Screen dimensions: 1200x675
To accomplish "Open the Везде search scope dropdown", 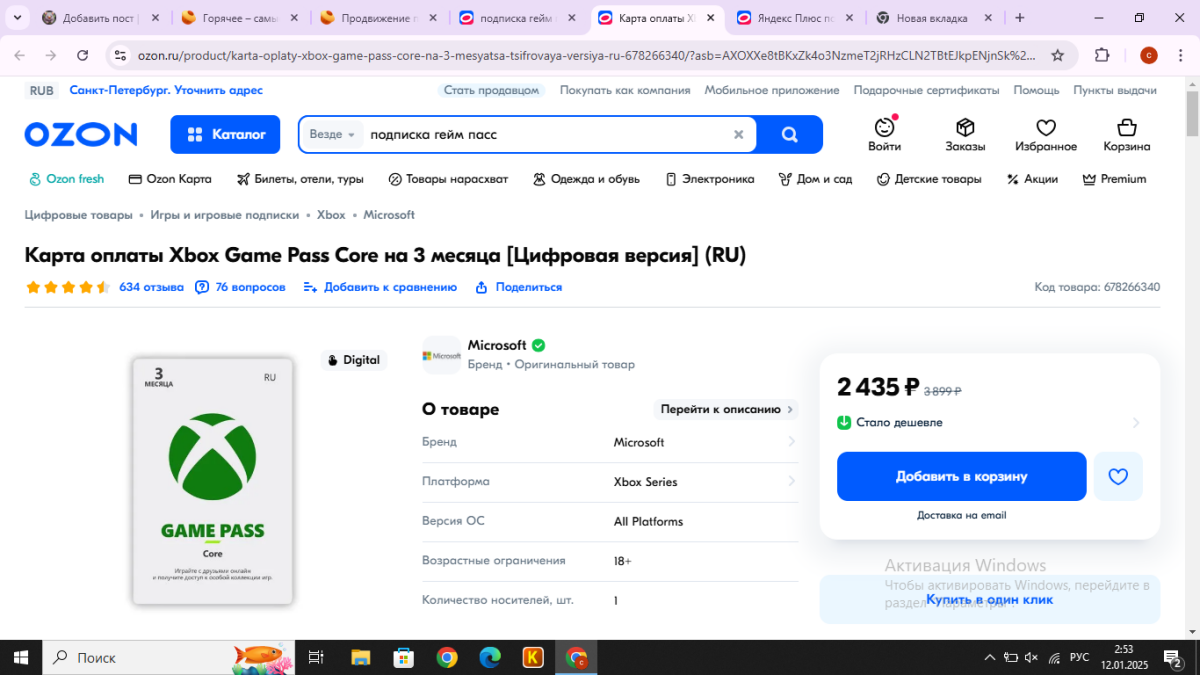I will tap(332, 134).
